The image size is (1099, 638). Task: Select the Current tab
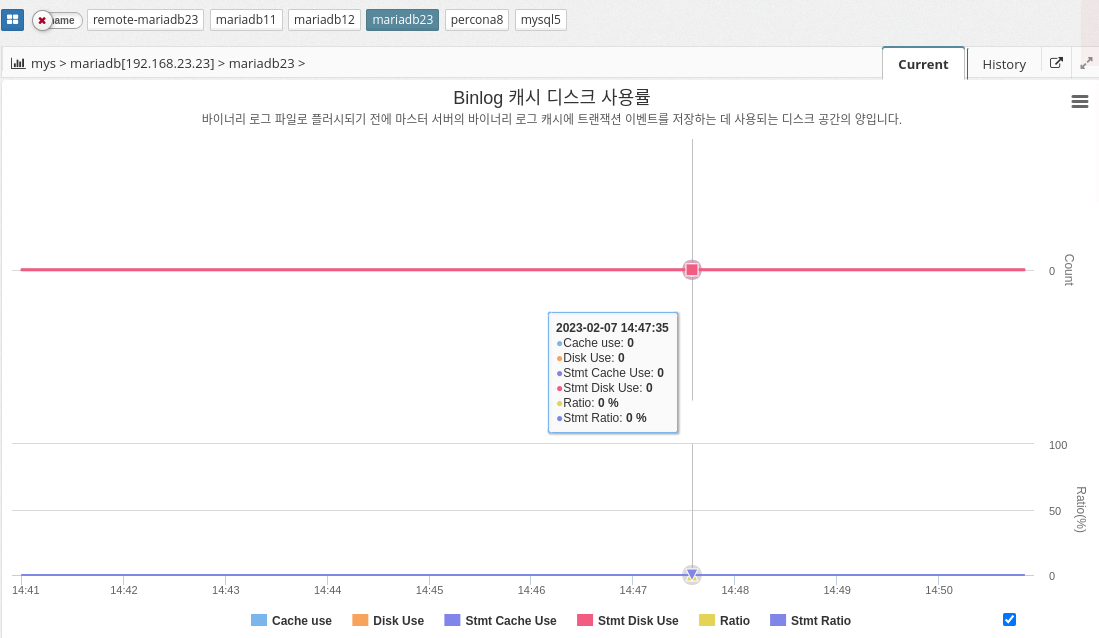[x=922, y=64]
